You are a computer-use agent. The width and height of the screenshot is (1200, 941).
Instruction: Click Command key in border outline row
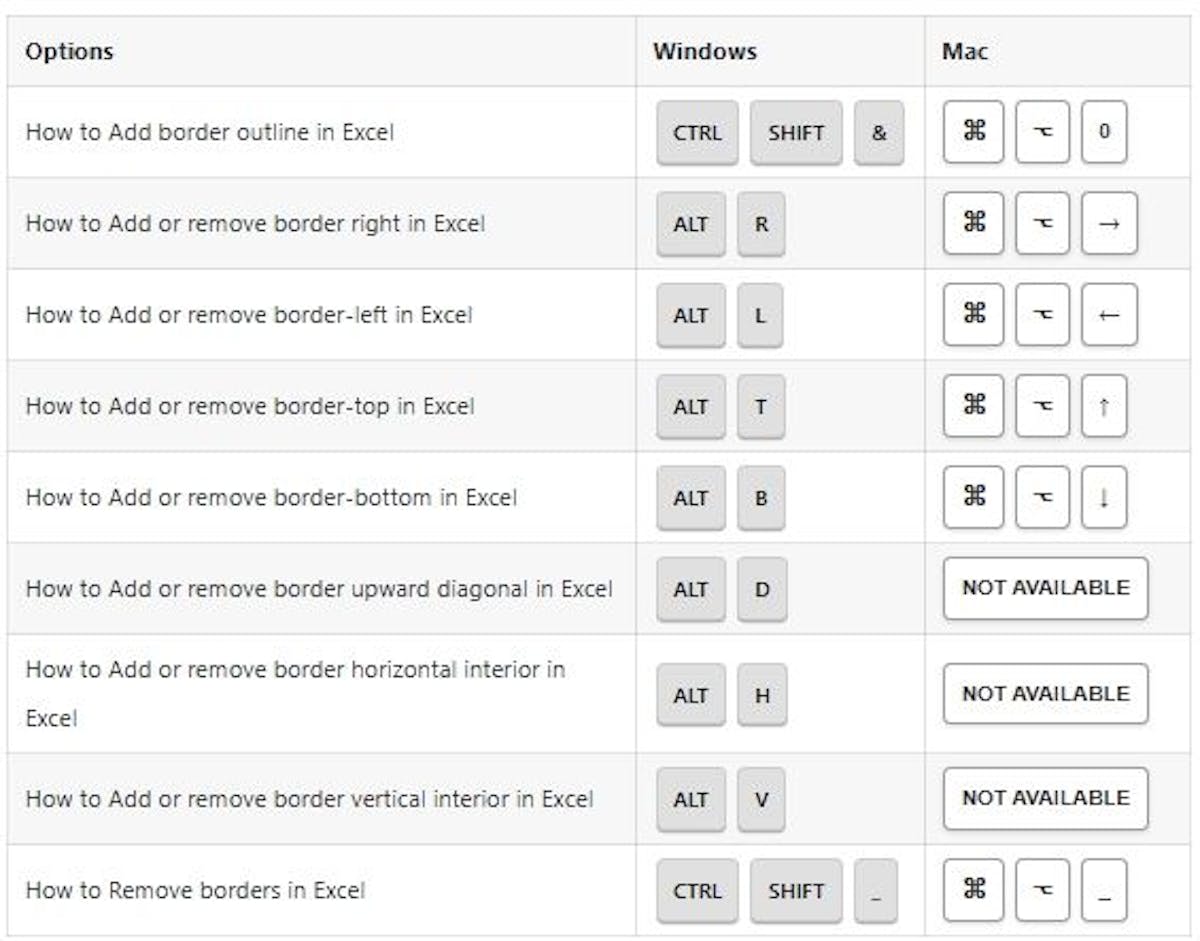[973, 132]
